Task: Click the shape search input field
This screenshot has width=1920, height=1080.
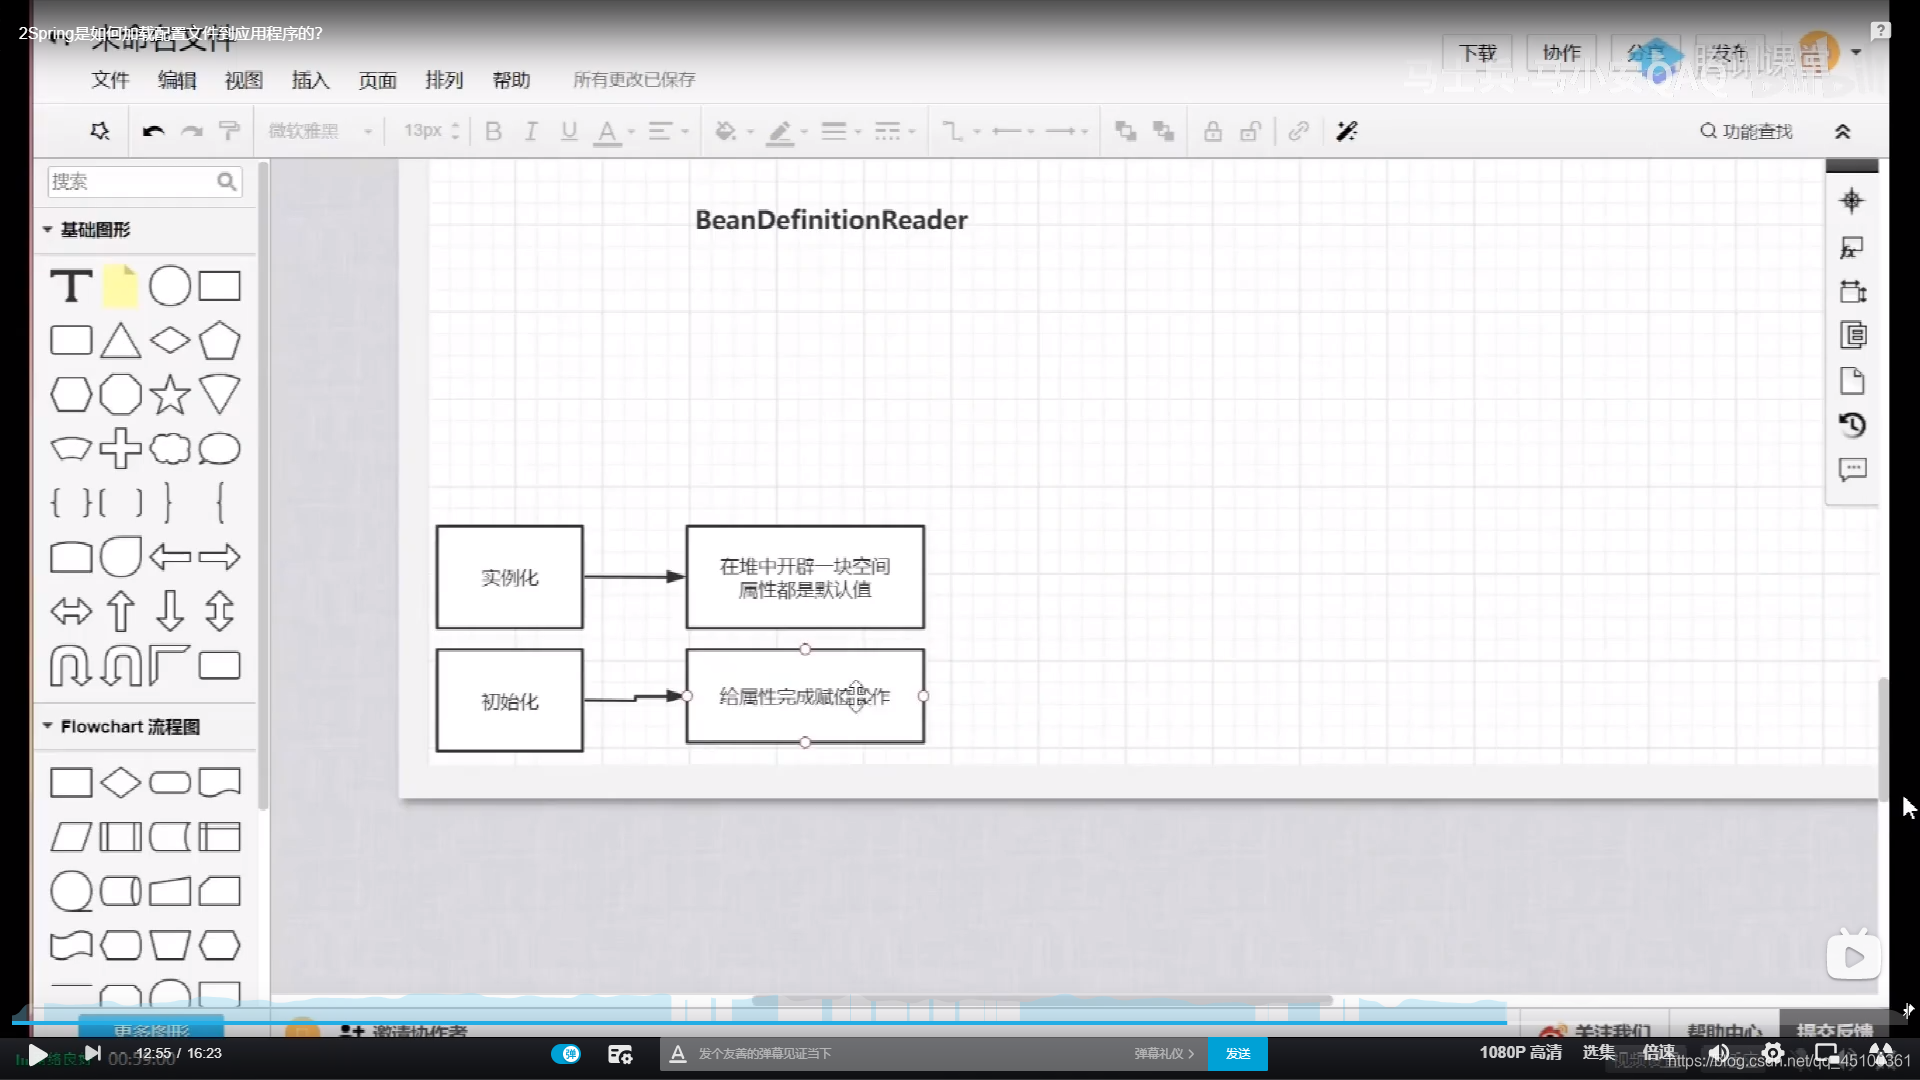Action: (145, 181)
